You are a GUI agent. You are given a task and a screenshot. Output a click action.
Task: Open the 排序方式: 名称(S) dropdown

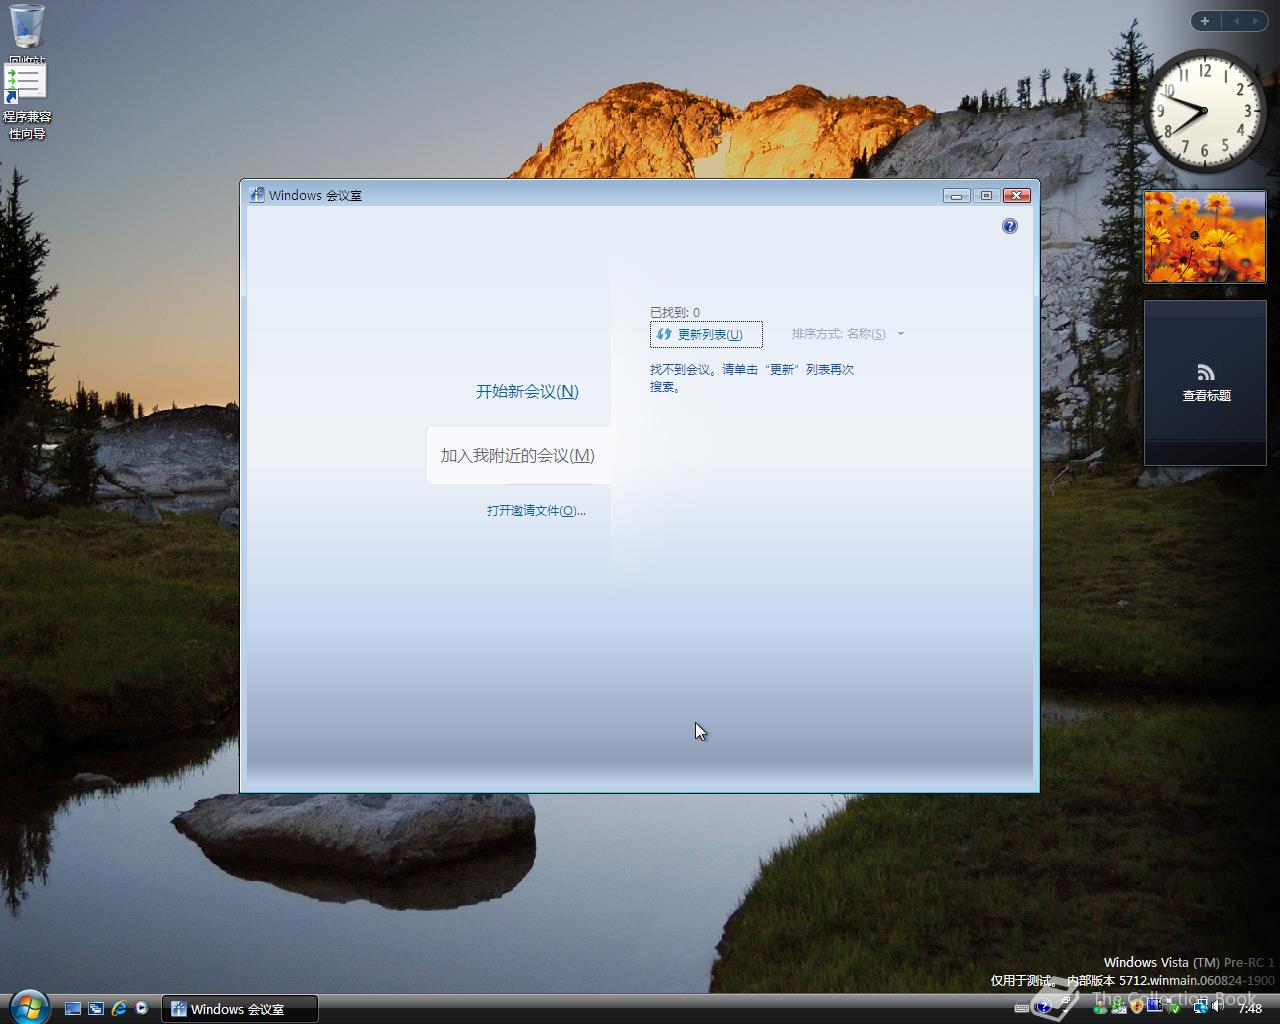pyautogui.click(x=848, y=334)
